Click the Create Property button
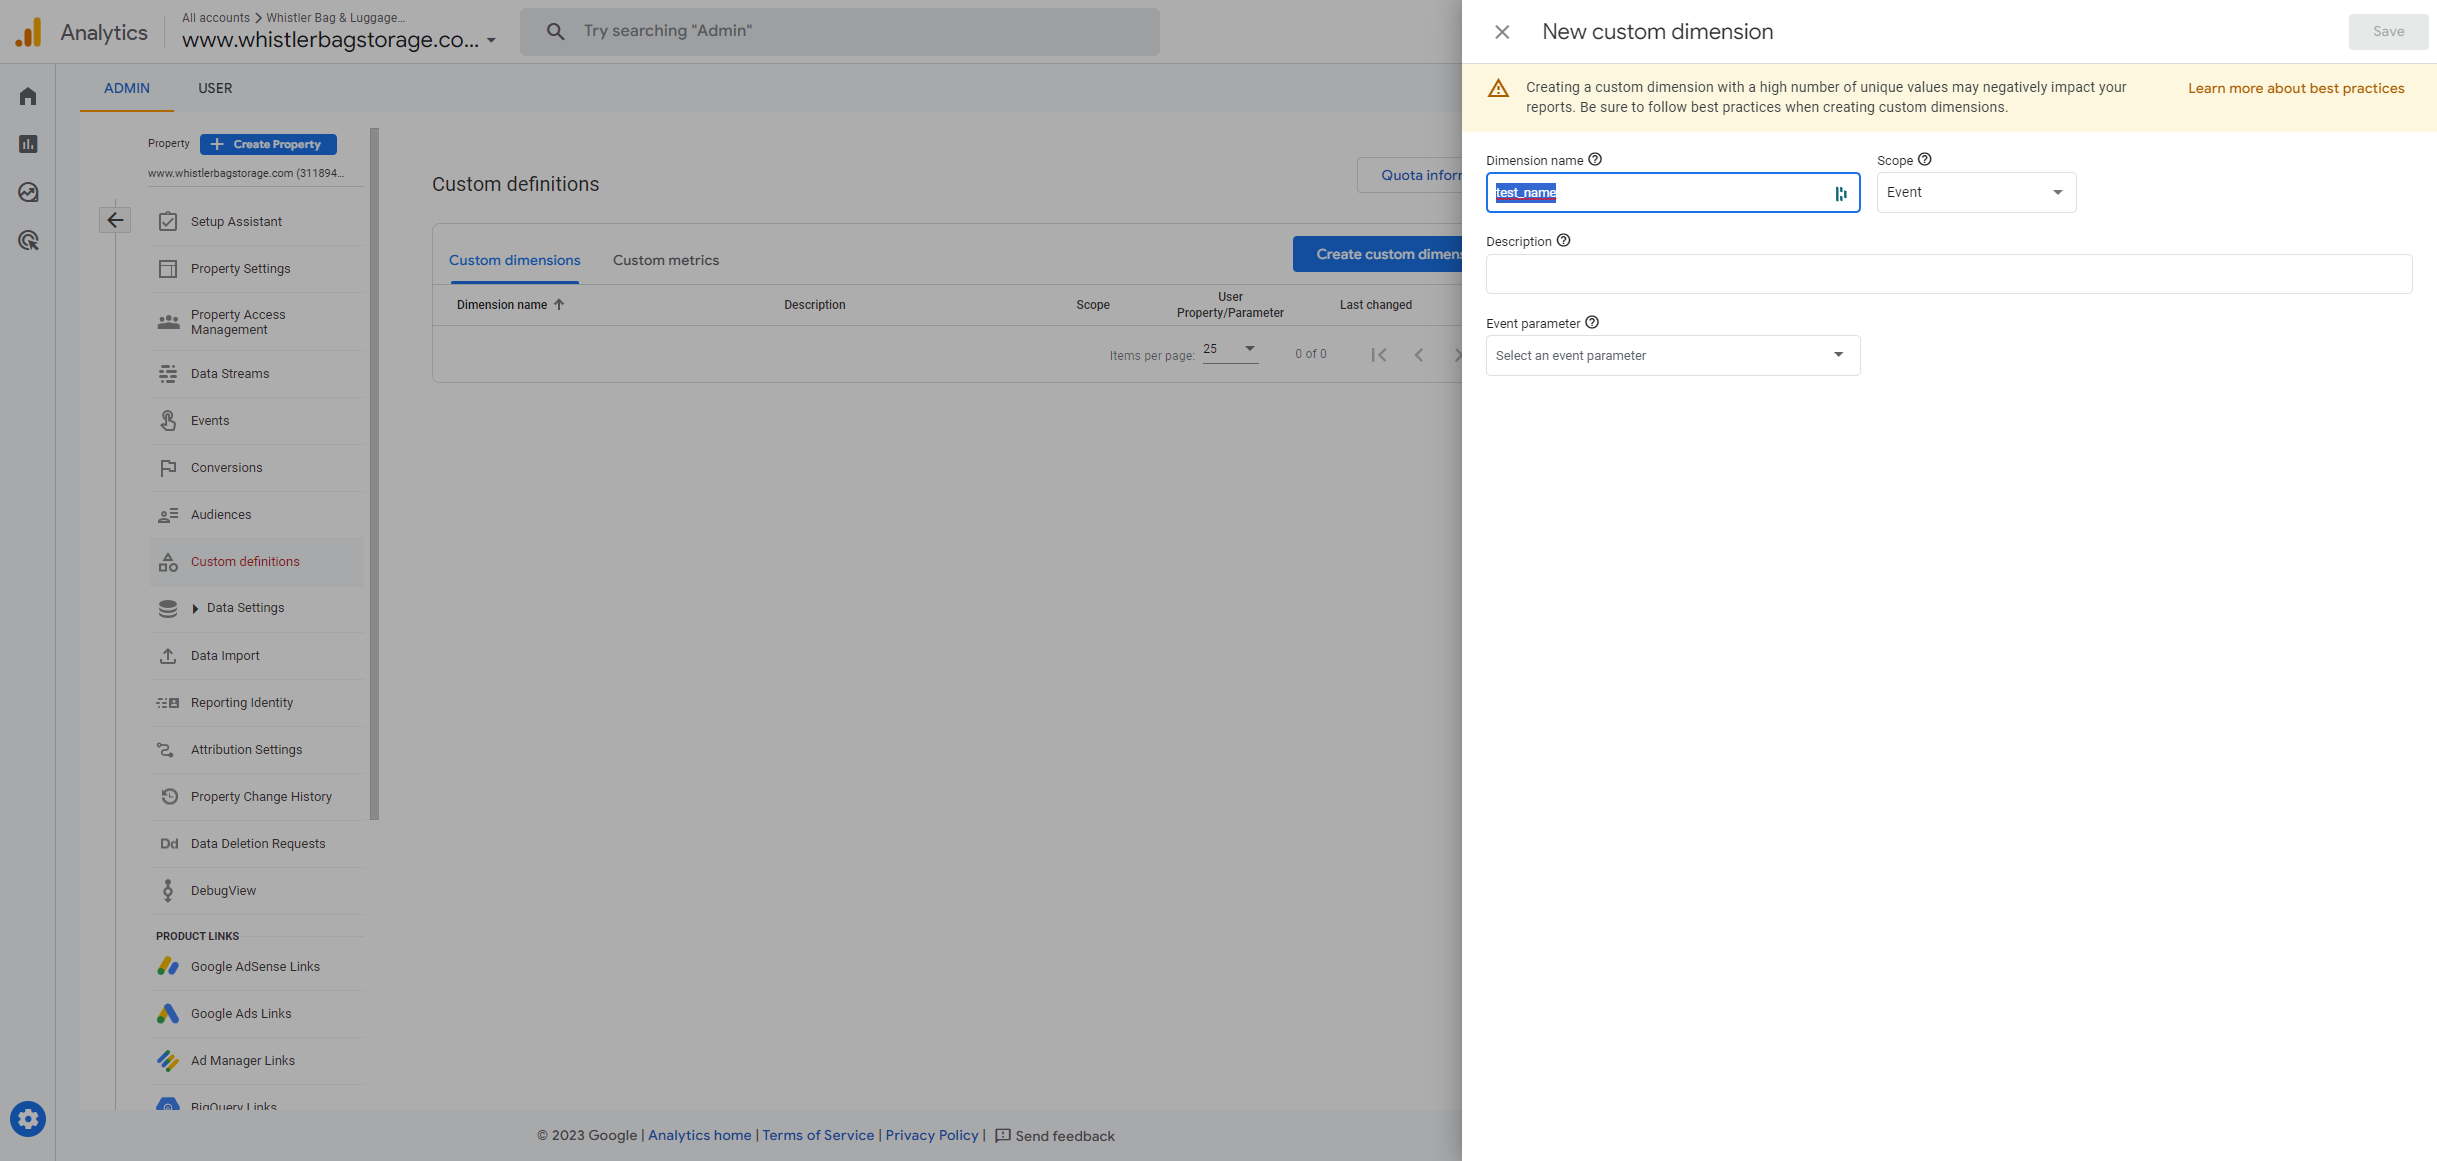The height and width of the screenshot is (1161, 2437). click(x=268, y=144)
